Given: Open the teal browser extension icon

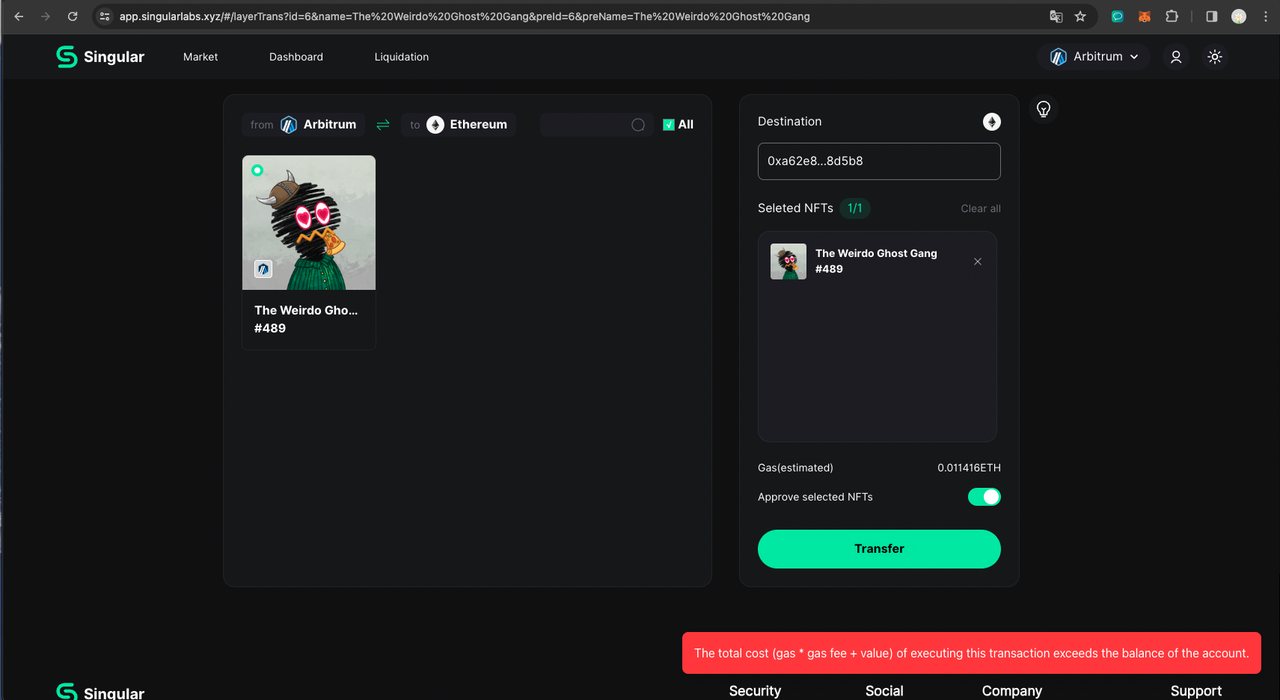Looking at the screenshot, I should (1118, 17).
